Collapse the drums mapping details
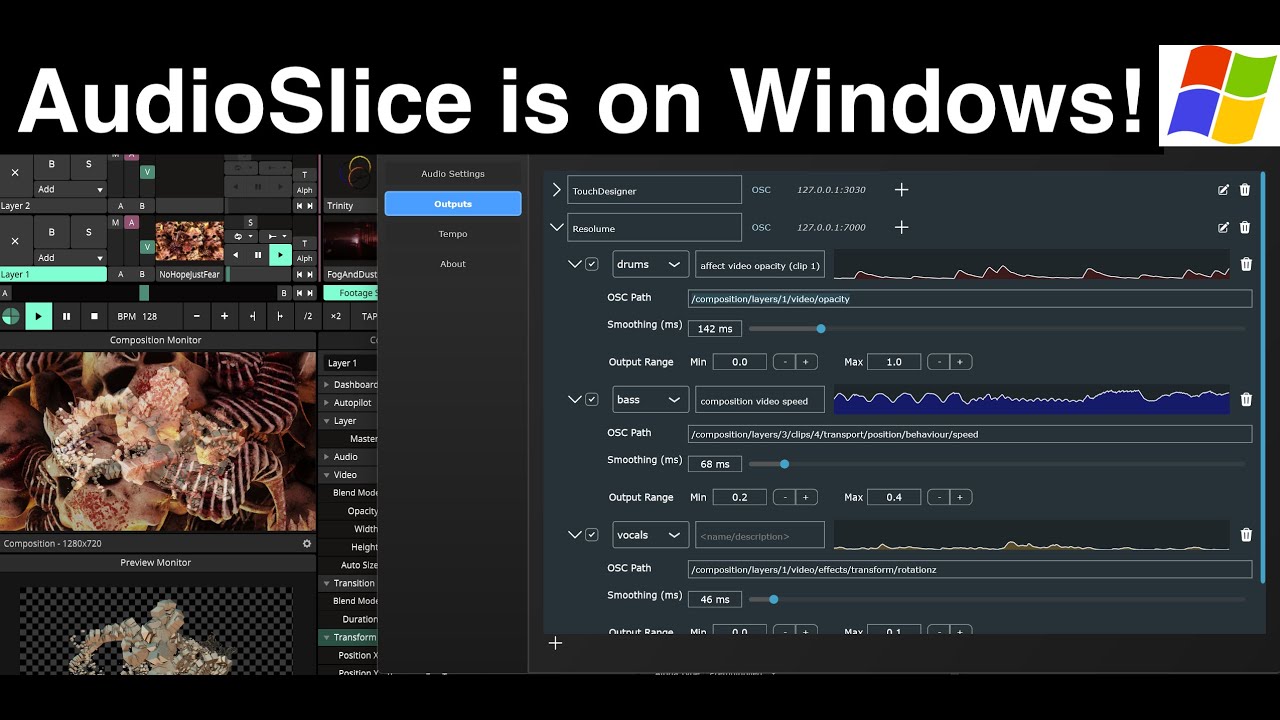Screen dimensions: 1280x720 (574, 265)
